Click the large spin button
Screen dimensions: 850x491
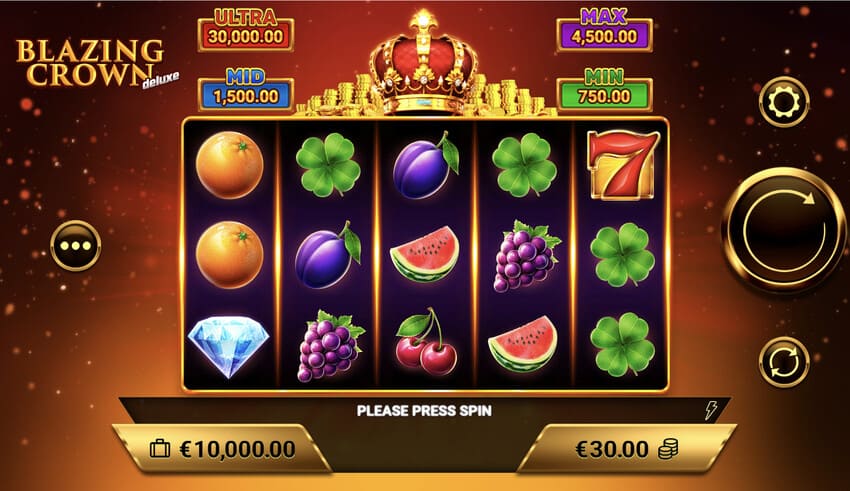[784, 230]
